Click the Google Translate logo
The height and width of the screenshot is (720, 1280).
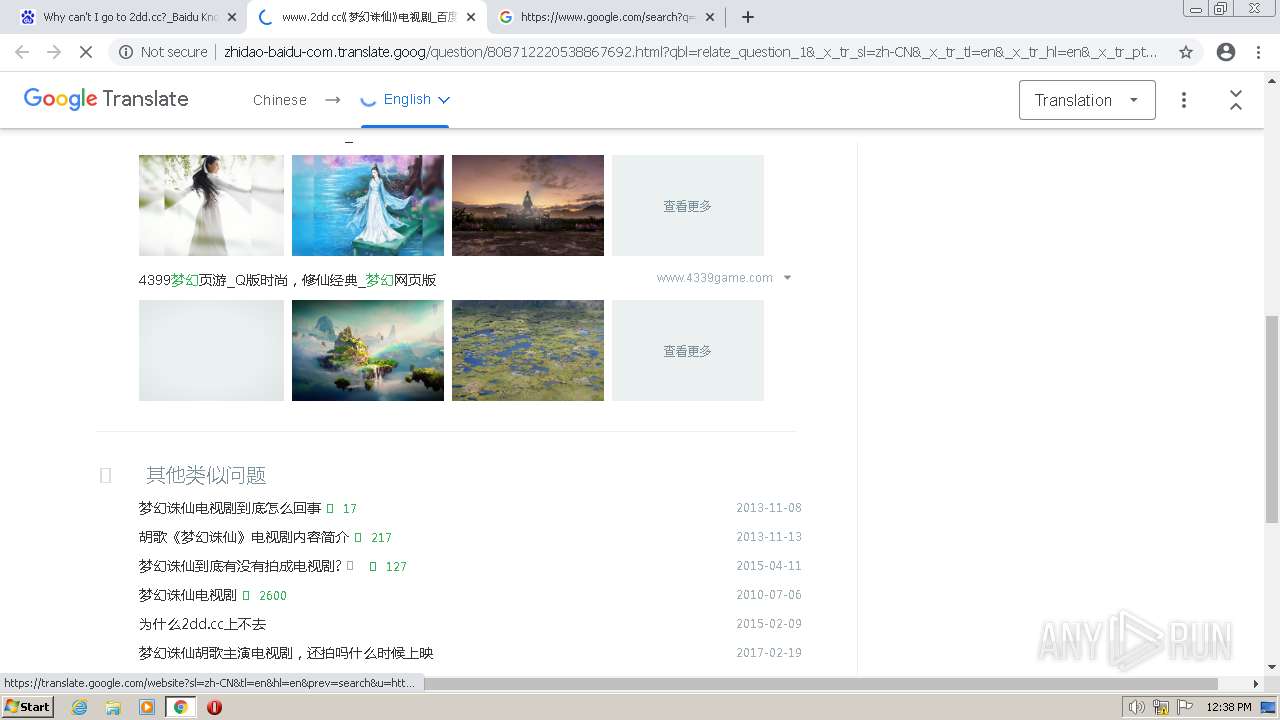(106, 99)
